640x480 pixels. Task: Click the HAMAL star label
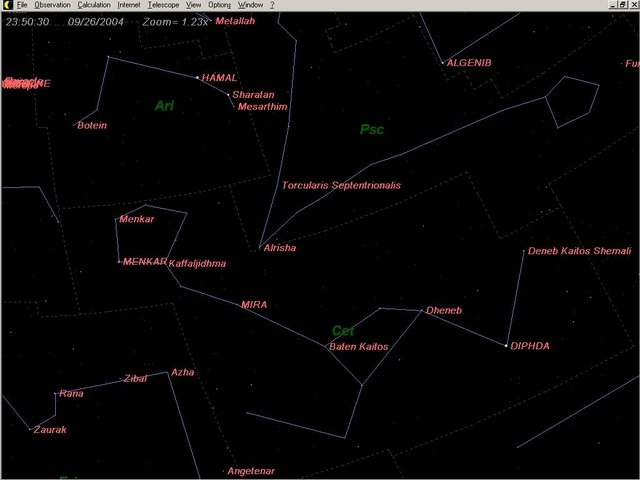click(x=219, y=77)
